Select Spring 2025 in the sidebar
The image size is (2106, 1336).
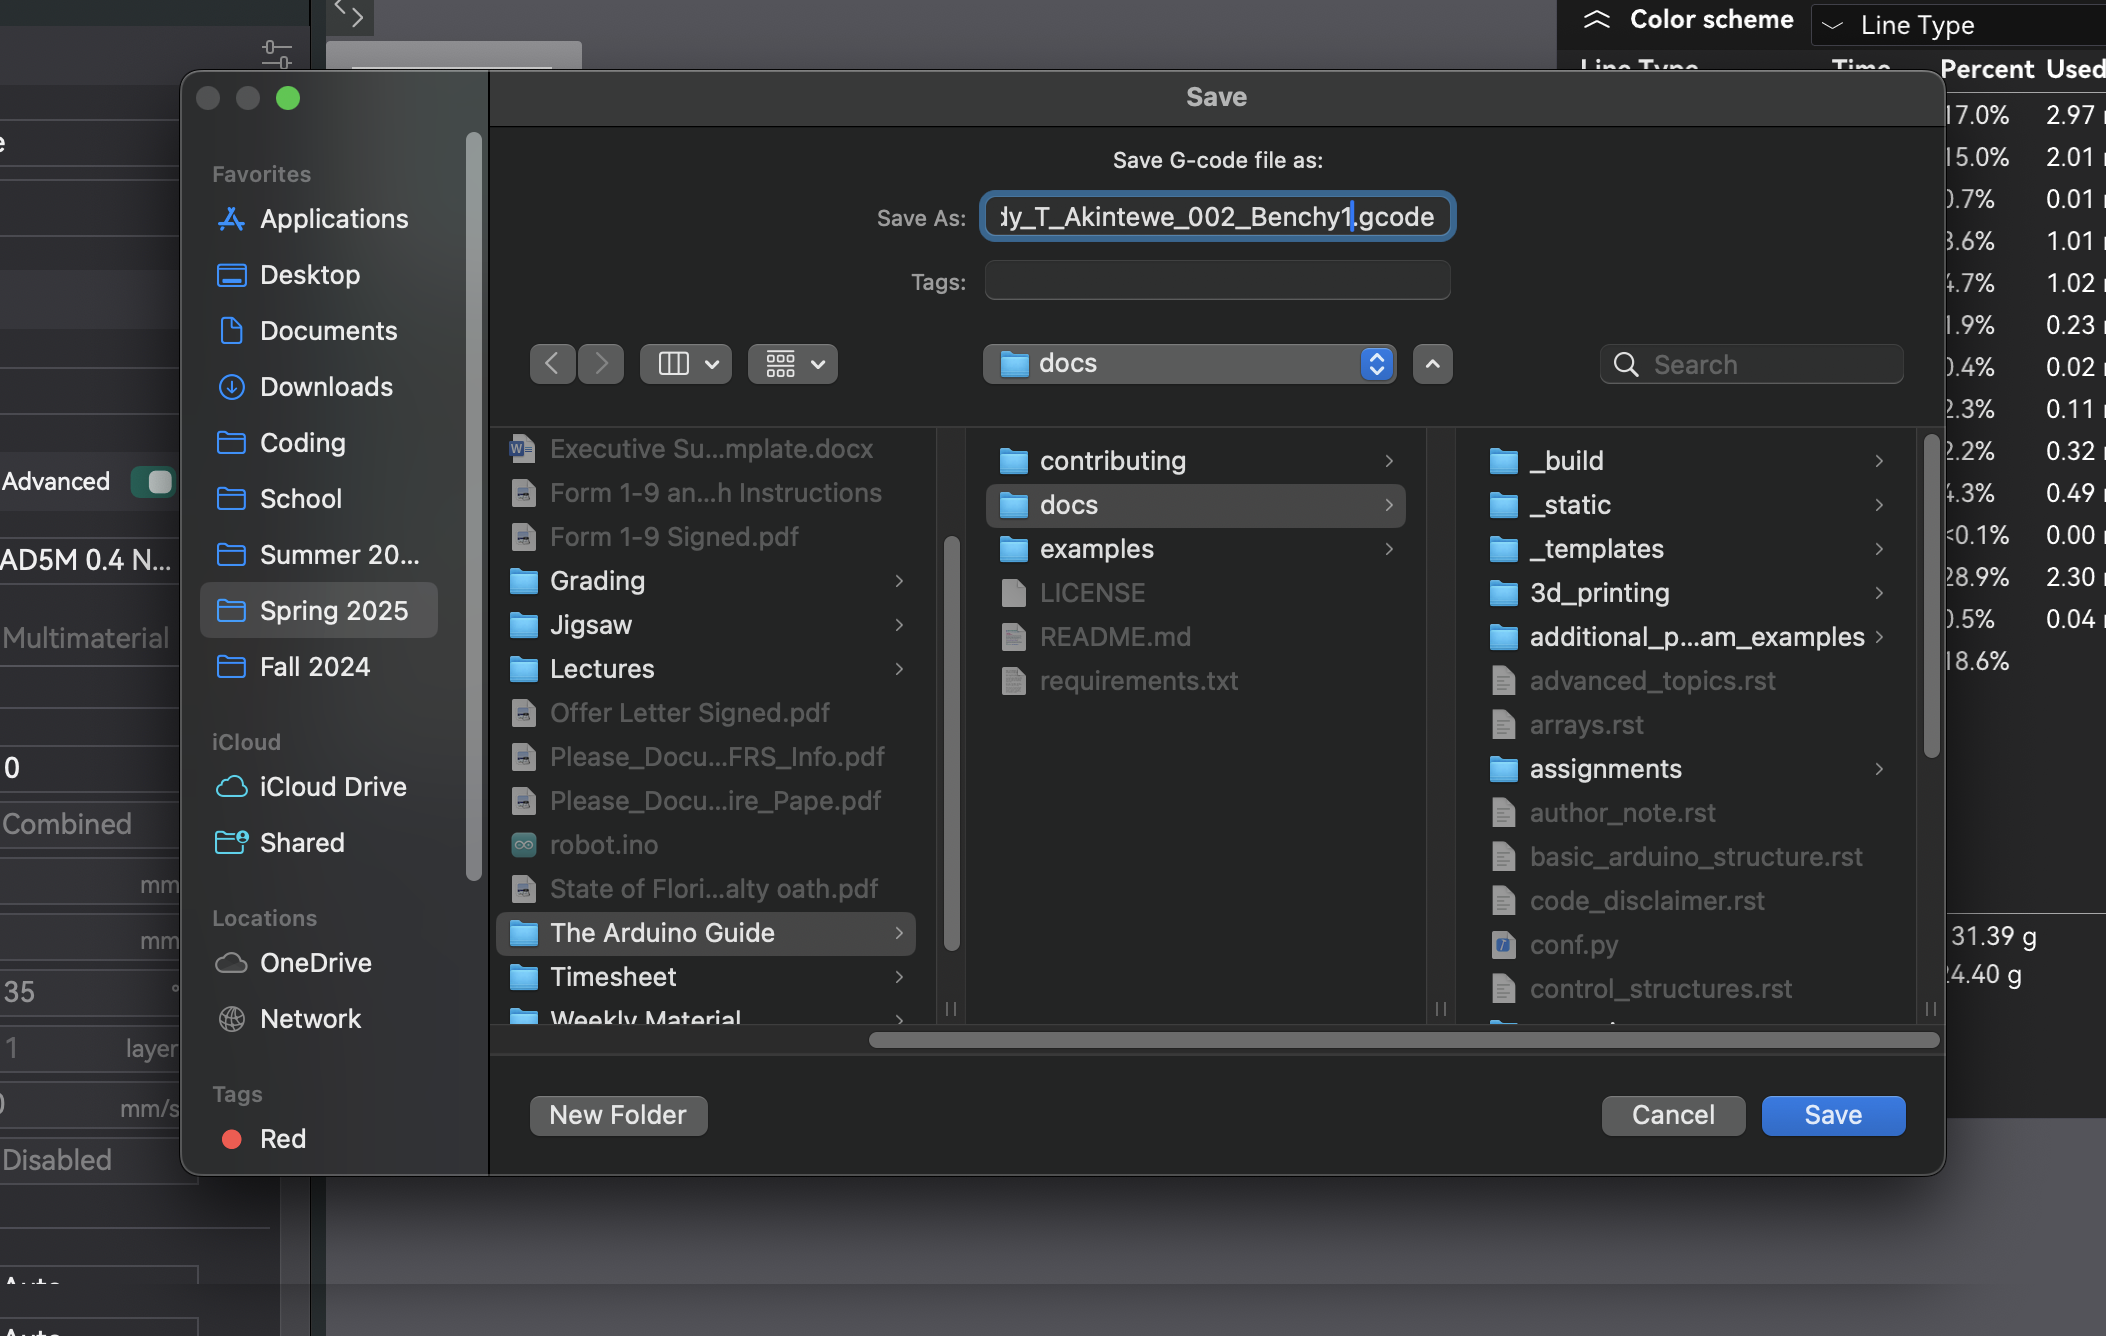pos(318,611)
